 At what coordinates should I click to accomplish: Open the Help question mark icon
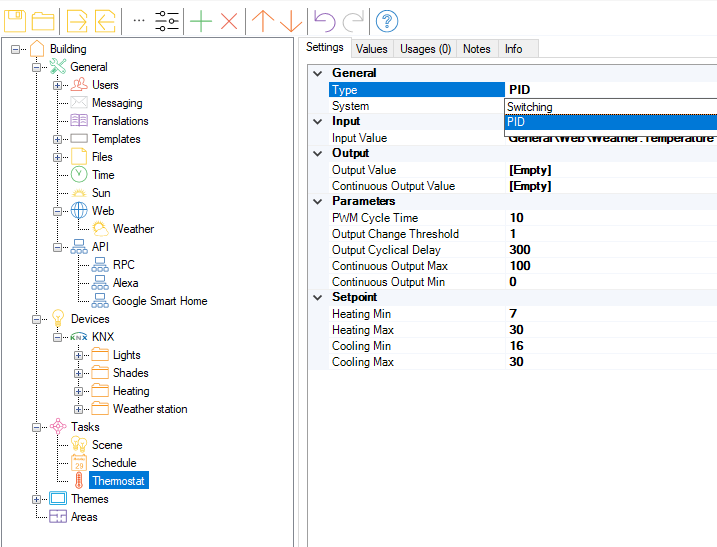(387, 21)
